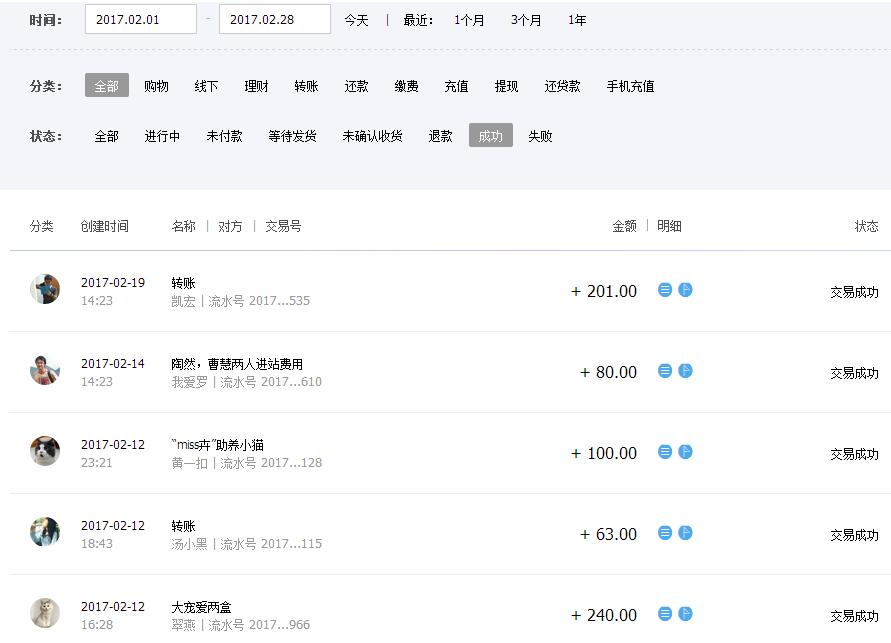Select 购物 category filter
Screen dimensions: 891x643
(x=156, y=87)
